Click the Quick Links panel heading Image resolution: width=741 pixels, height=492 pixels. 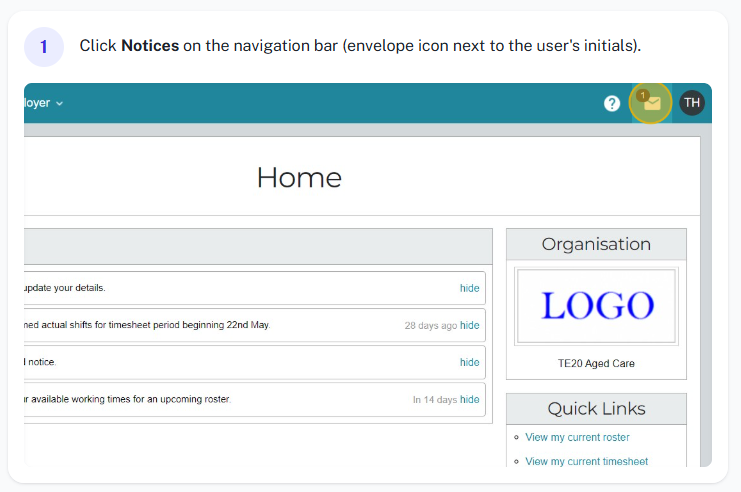(596, 409)
